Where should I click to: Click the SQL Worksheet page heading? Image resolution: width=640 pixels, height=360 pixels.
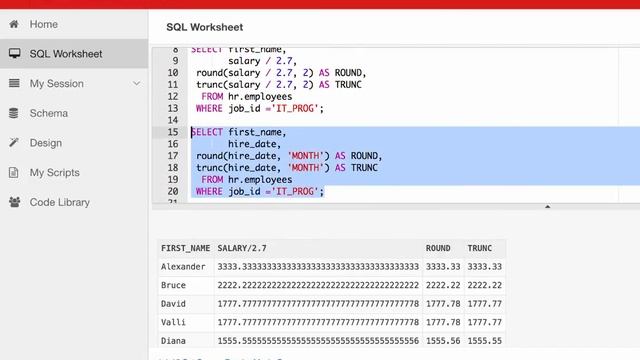click(x=204, y=27)
